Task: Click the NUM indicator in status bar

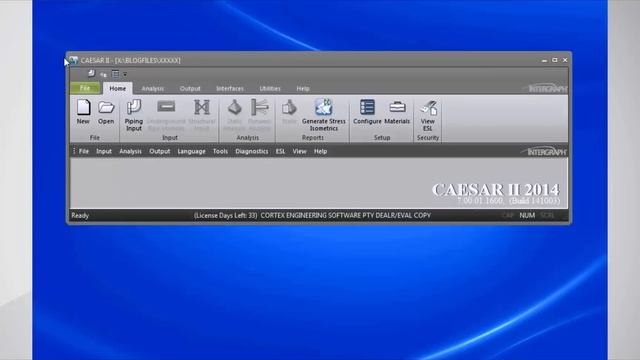Action: pos(527,216)
